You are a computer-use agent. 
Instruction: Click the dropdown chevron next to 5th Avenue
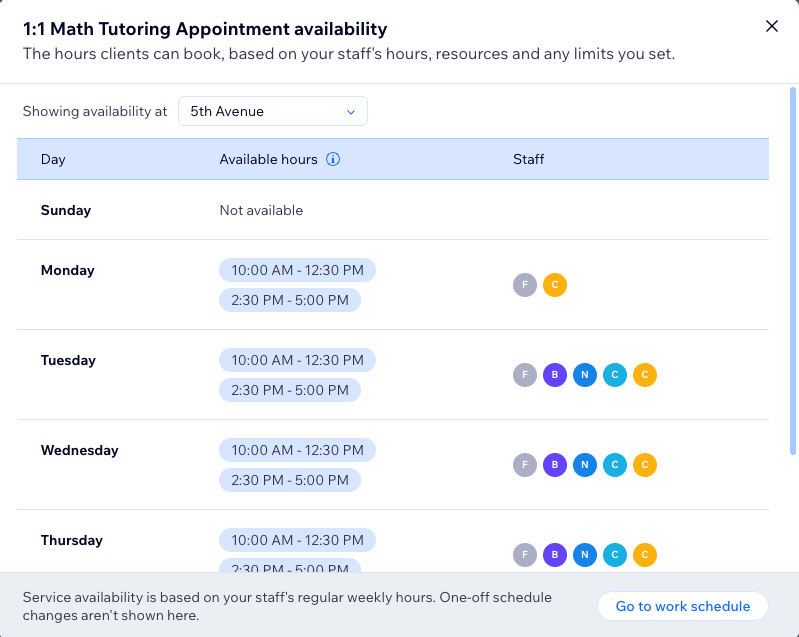[x=351, y=112]
